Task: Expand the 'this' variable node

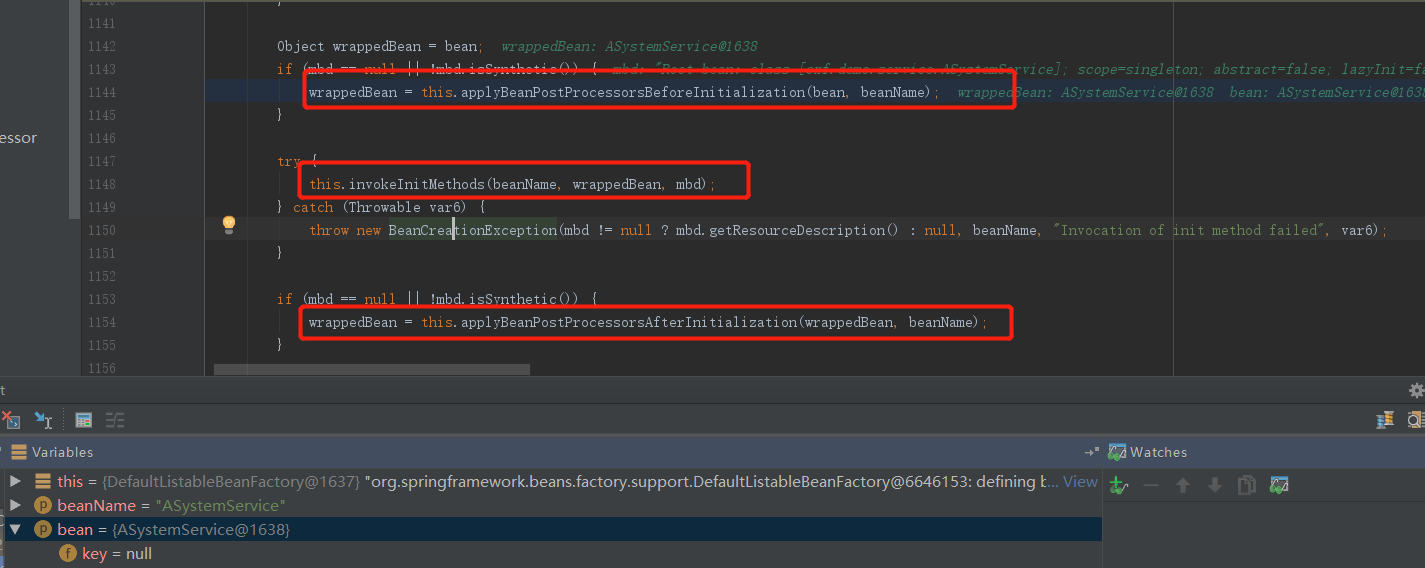Action: pyautogui.click(x=15, y=481)
